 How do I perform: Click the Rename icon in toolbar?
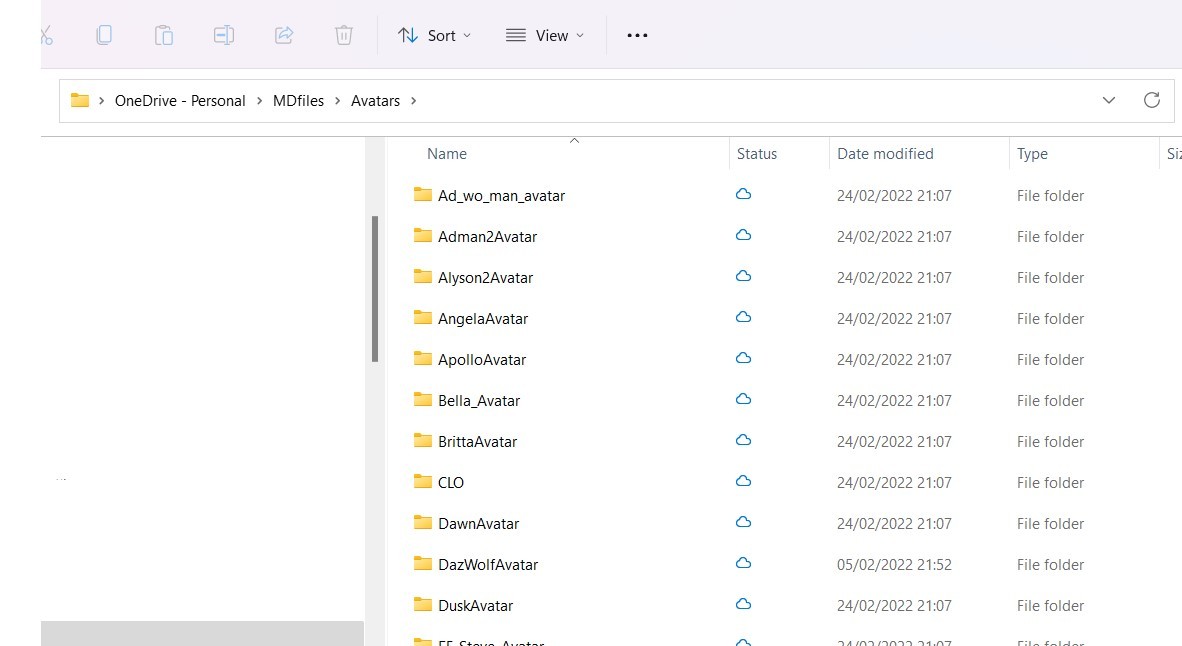click(x=224, y=35)
